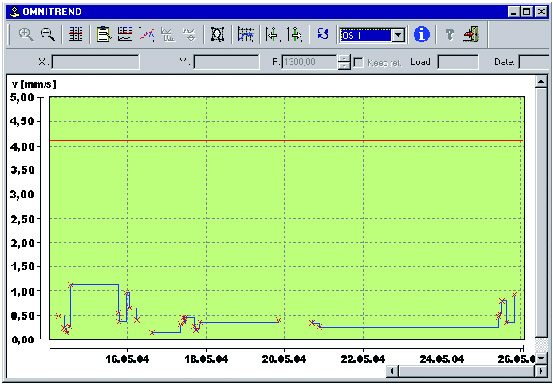
Task: Click the blue circular info icon
Action: [422, 35]
